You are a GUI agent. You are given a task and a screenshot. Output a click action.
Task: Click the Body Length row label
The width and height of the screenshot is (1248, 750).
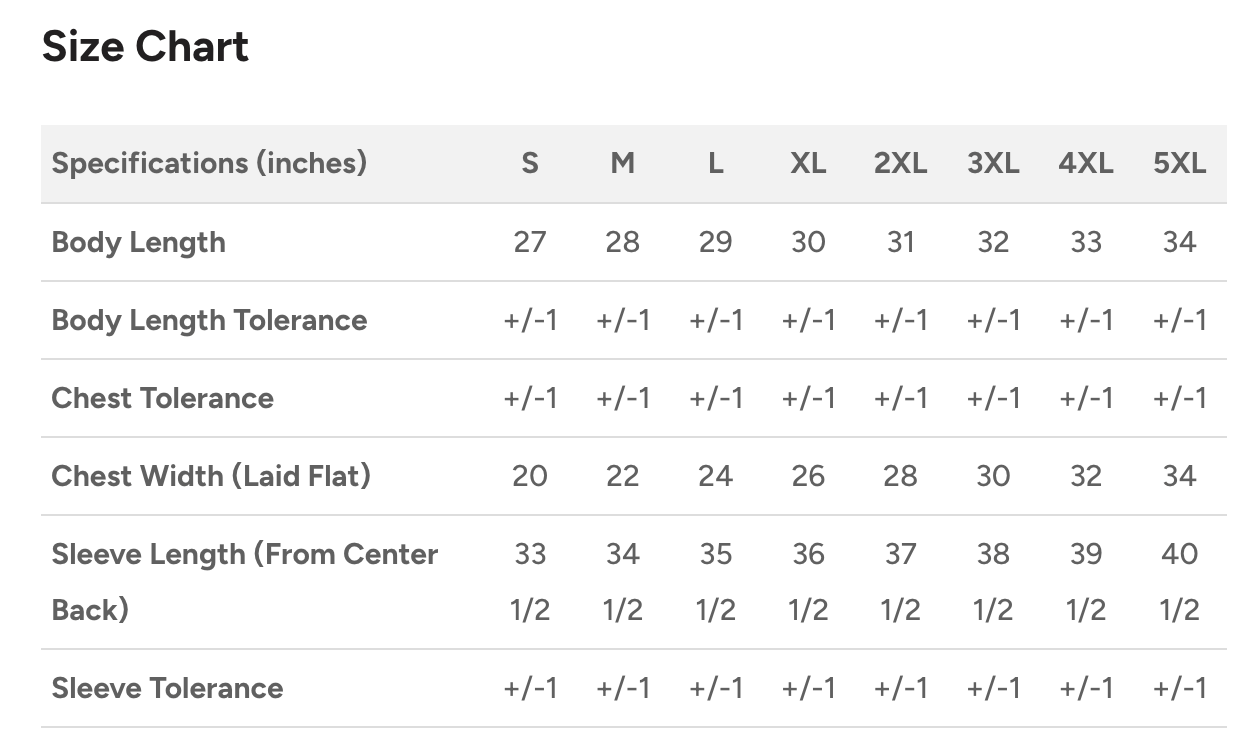click(x=138, y=242)
